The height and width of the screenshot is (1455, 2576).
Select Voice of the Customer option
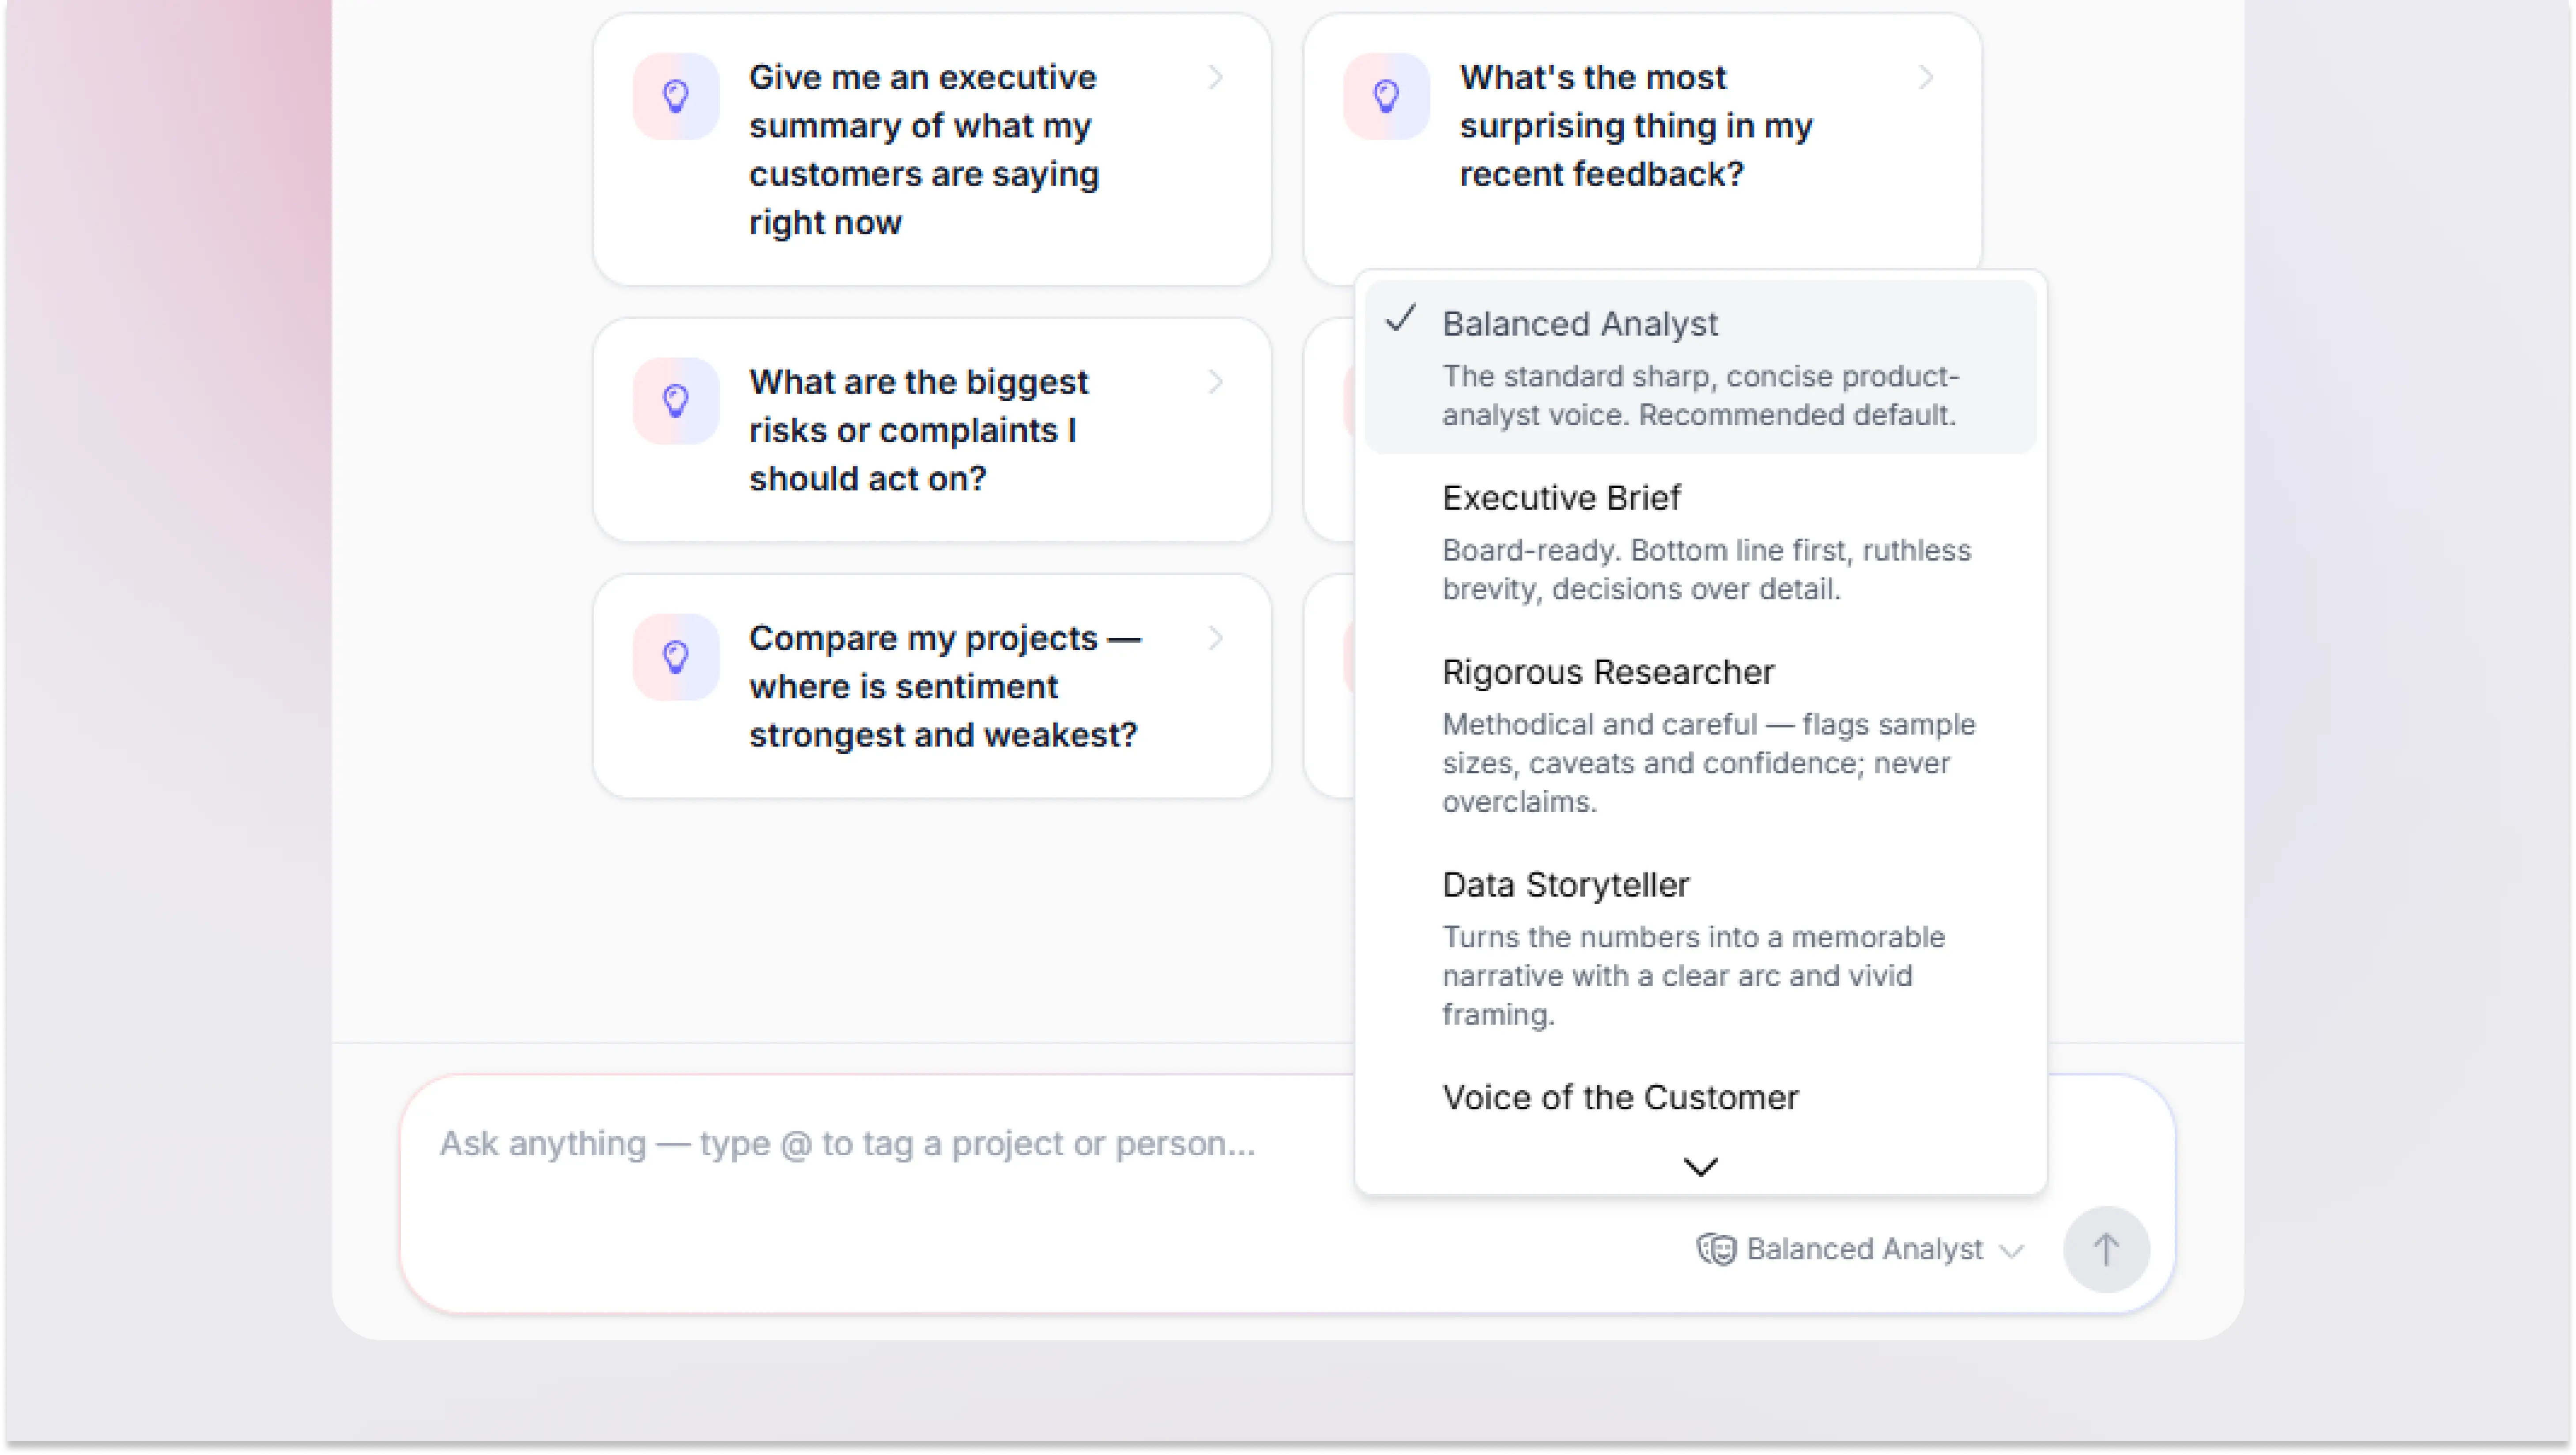point(1620,1098)
